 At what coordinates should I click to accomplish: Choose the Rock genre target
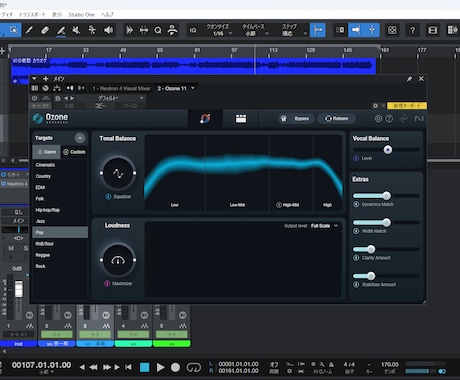click(60, 266)
